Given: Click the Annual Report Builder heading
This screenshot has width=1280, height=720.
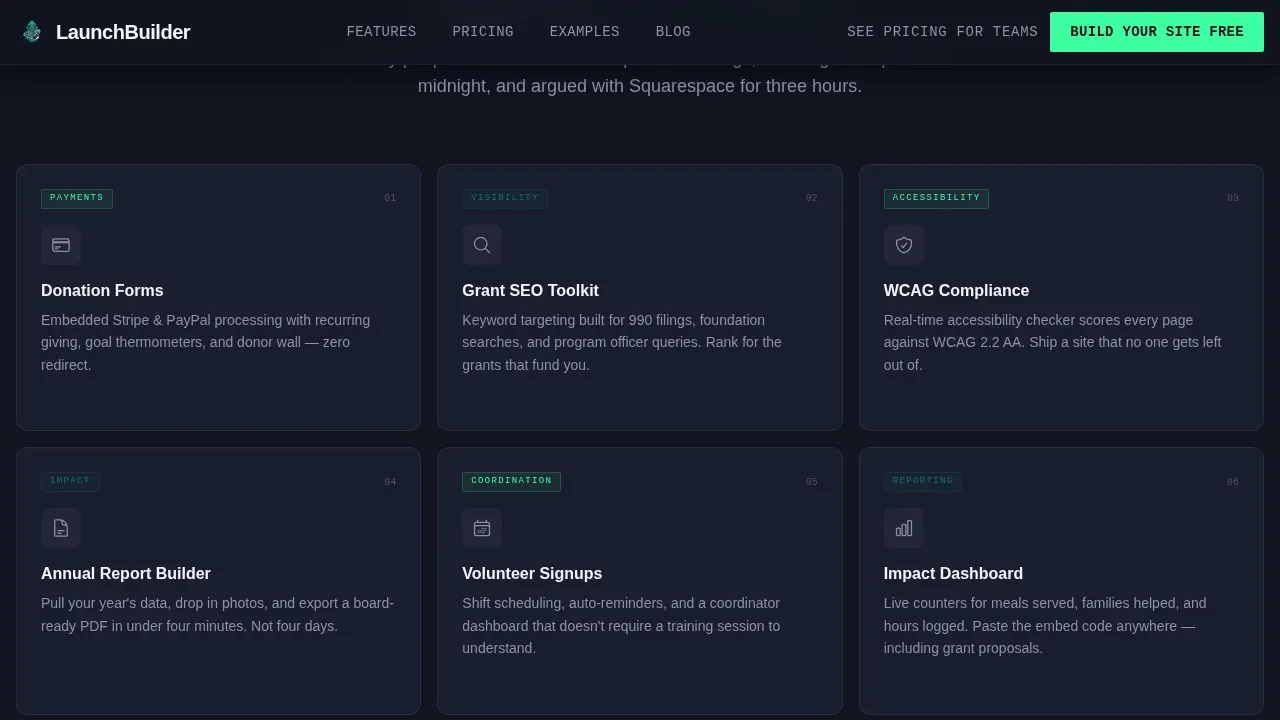Looking at the screenshot, I should [126, 573].
